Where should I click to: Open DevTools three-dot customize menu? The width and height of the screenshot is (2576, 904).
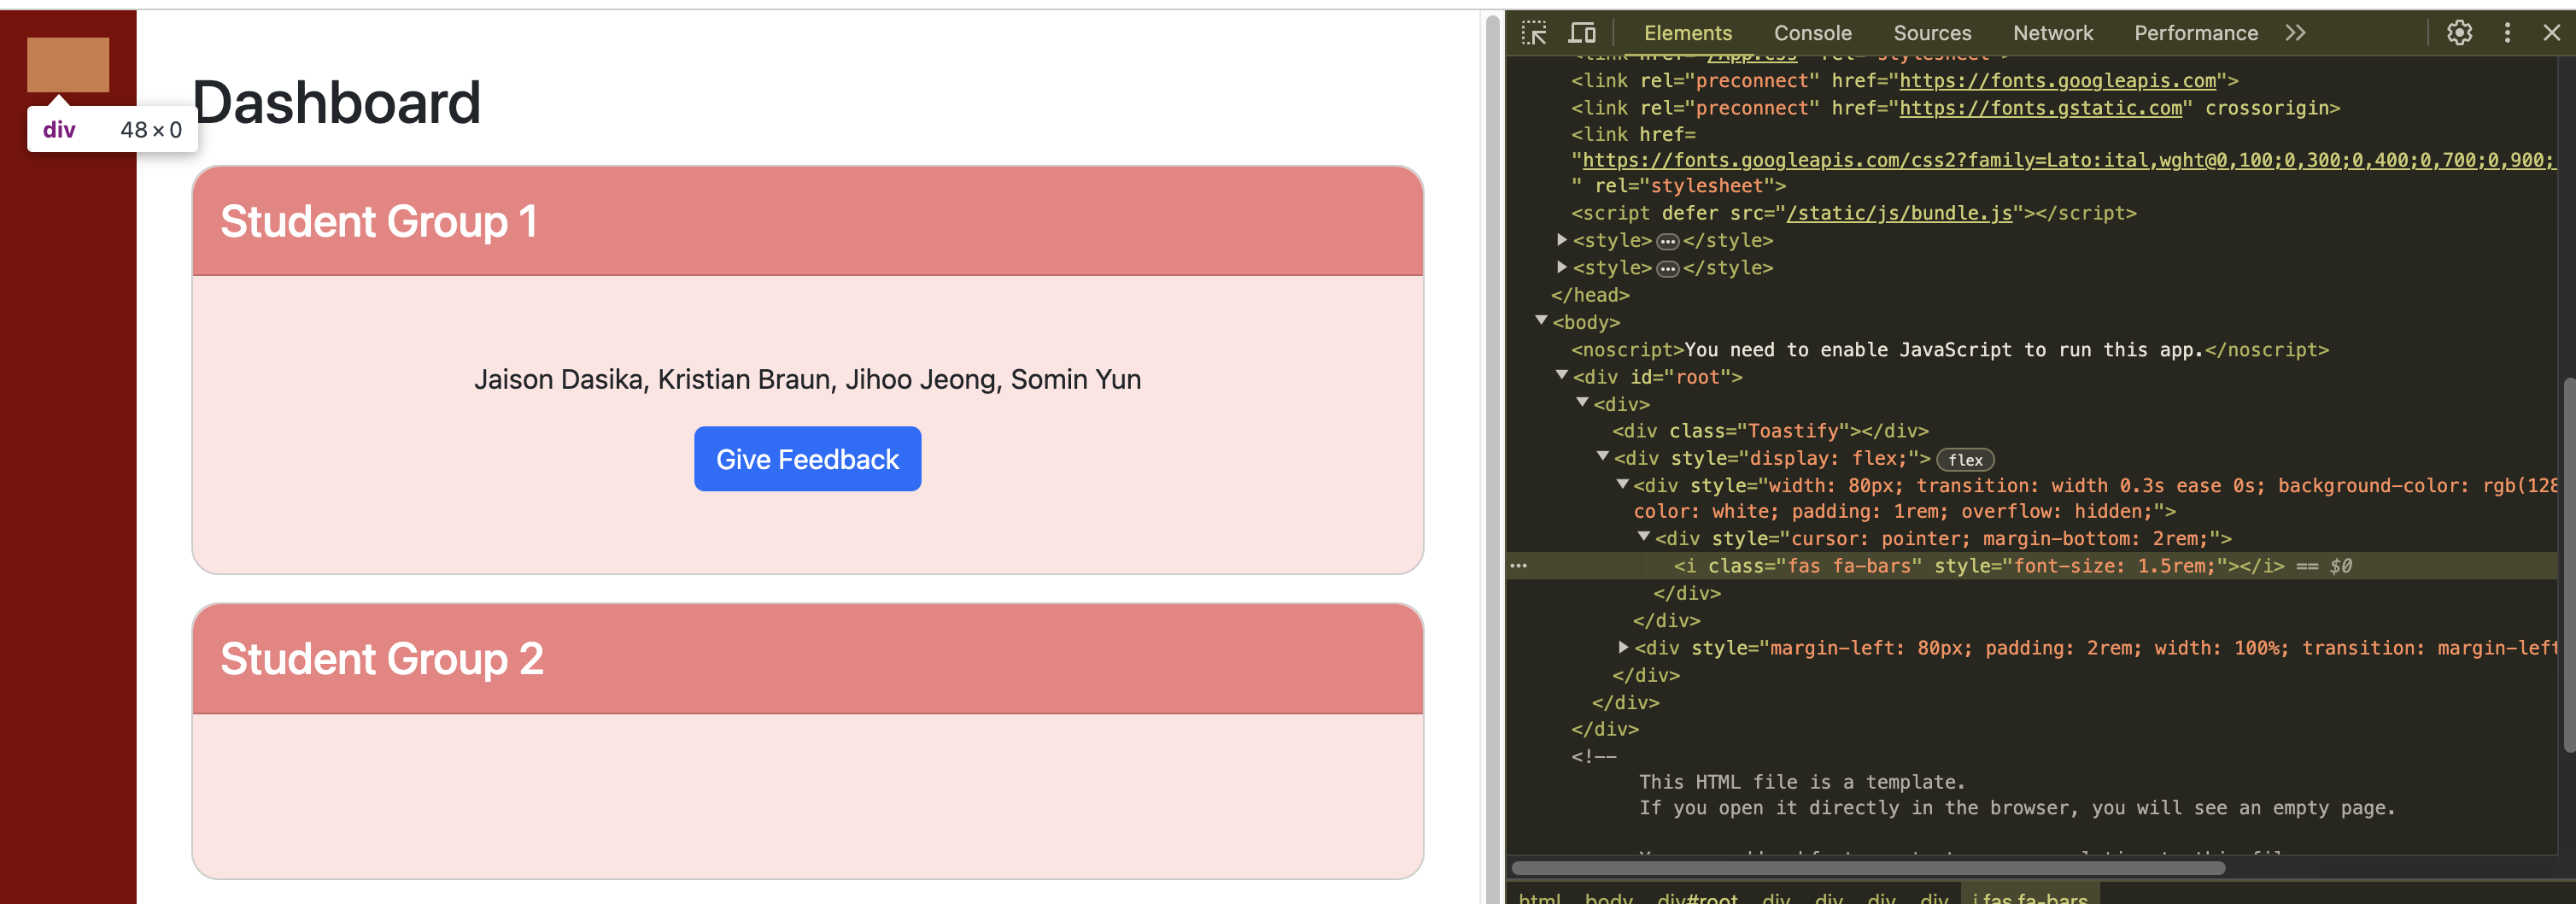2507,33
